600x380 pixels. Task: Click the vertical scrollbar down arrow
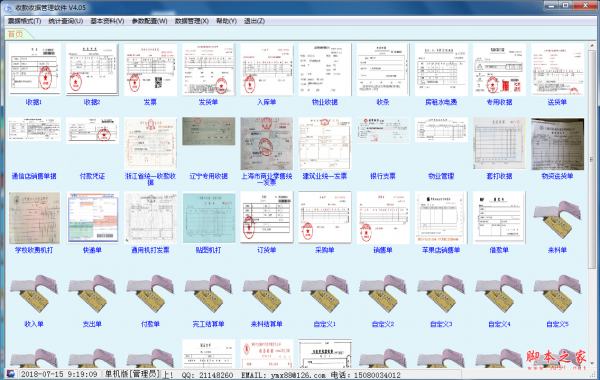click(592, 363)
